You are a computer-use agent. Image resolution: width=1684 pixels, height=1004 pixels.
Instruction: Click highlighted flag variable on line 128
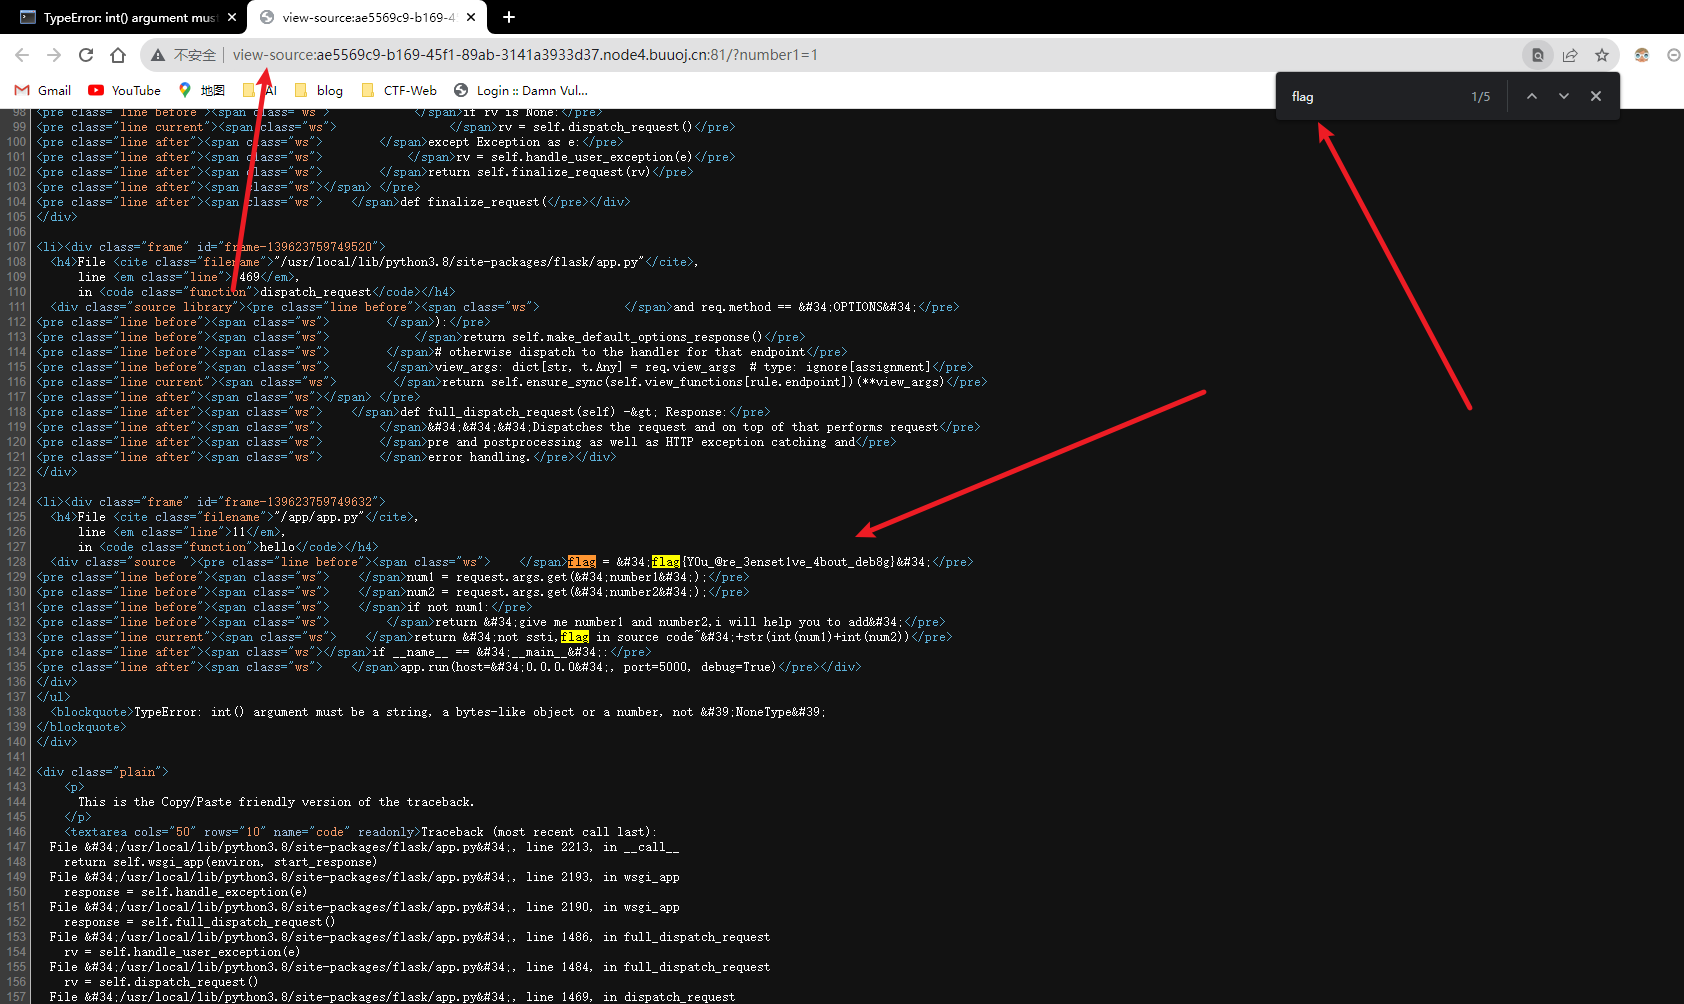tap(582, 562)
